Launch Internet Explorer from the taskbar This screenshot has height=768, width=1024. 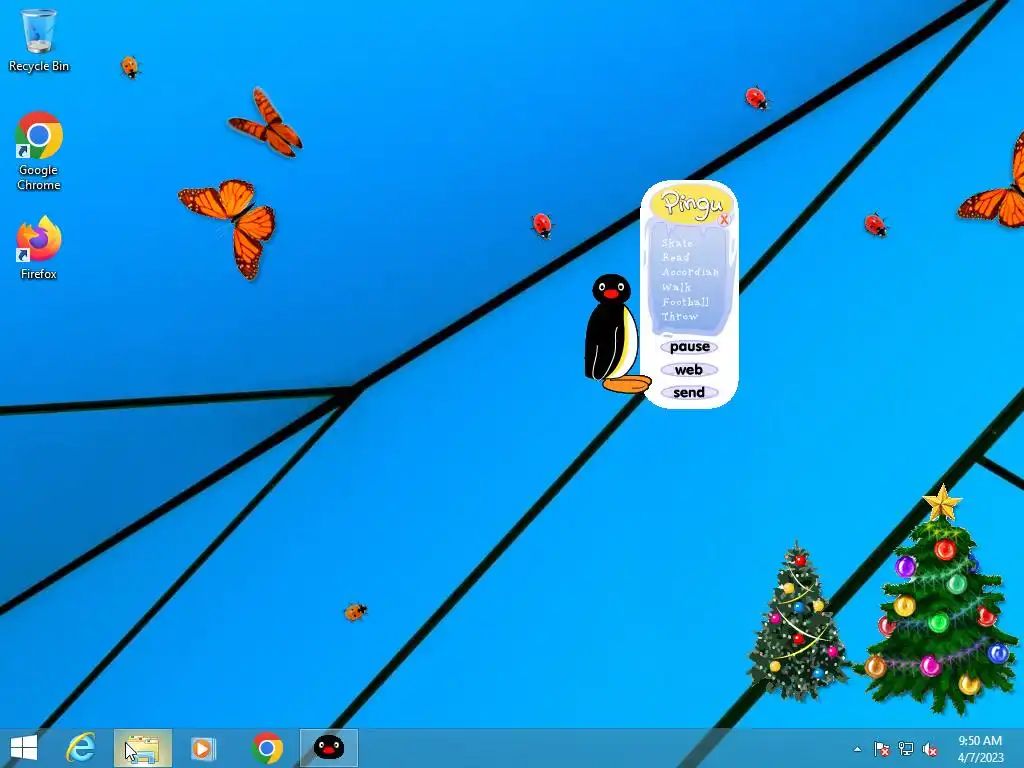[x=81, y=748]
